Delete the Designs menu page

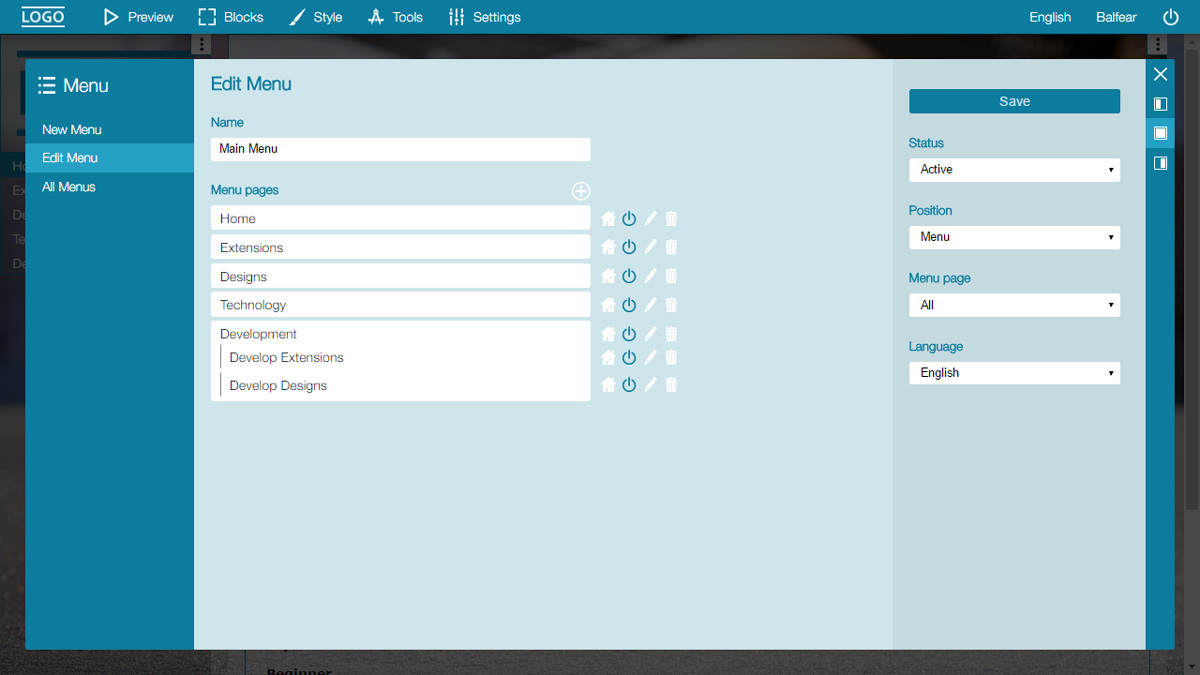tap(671, 276)
